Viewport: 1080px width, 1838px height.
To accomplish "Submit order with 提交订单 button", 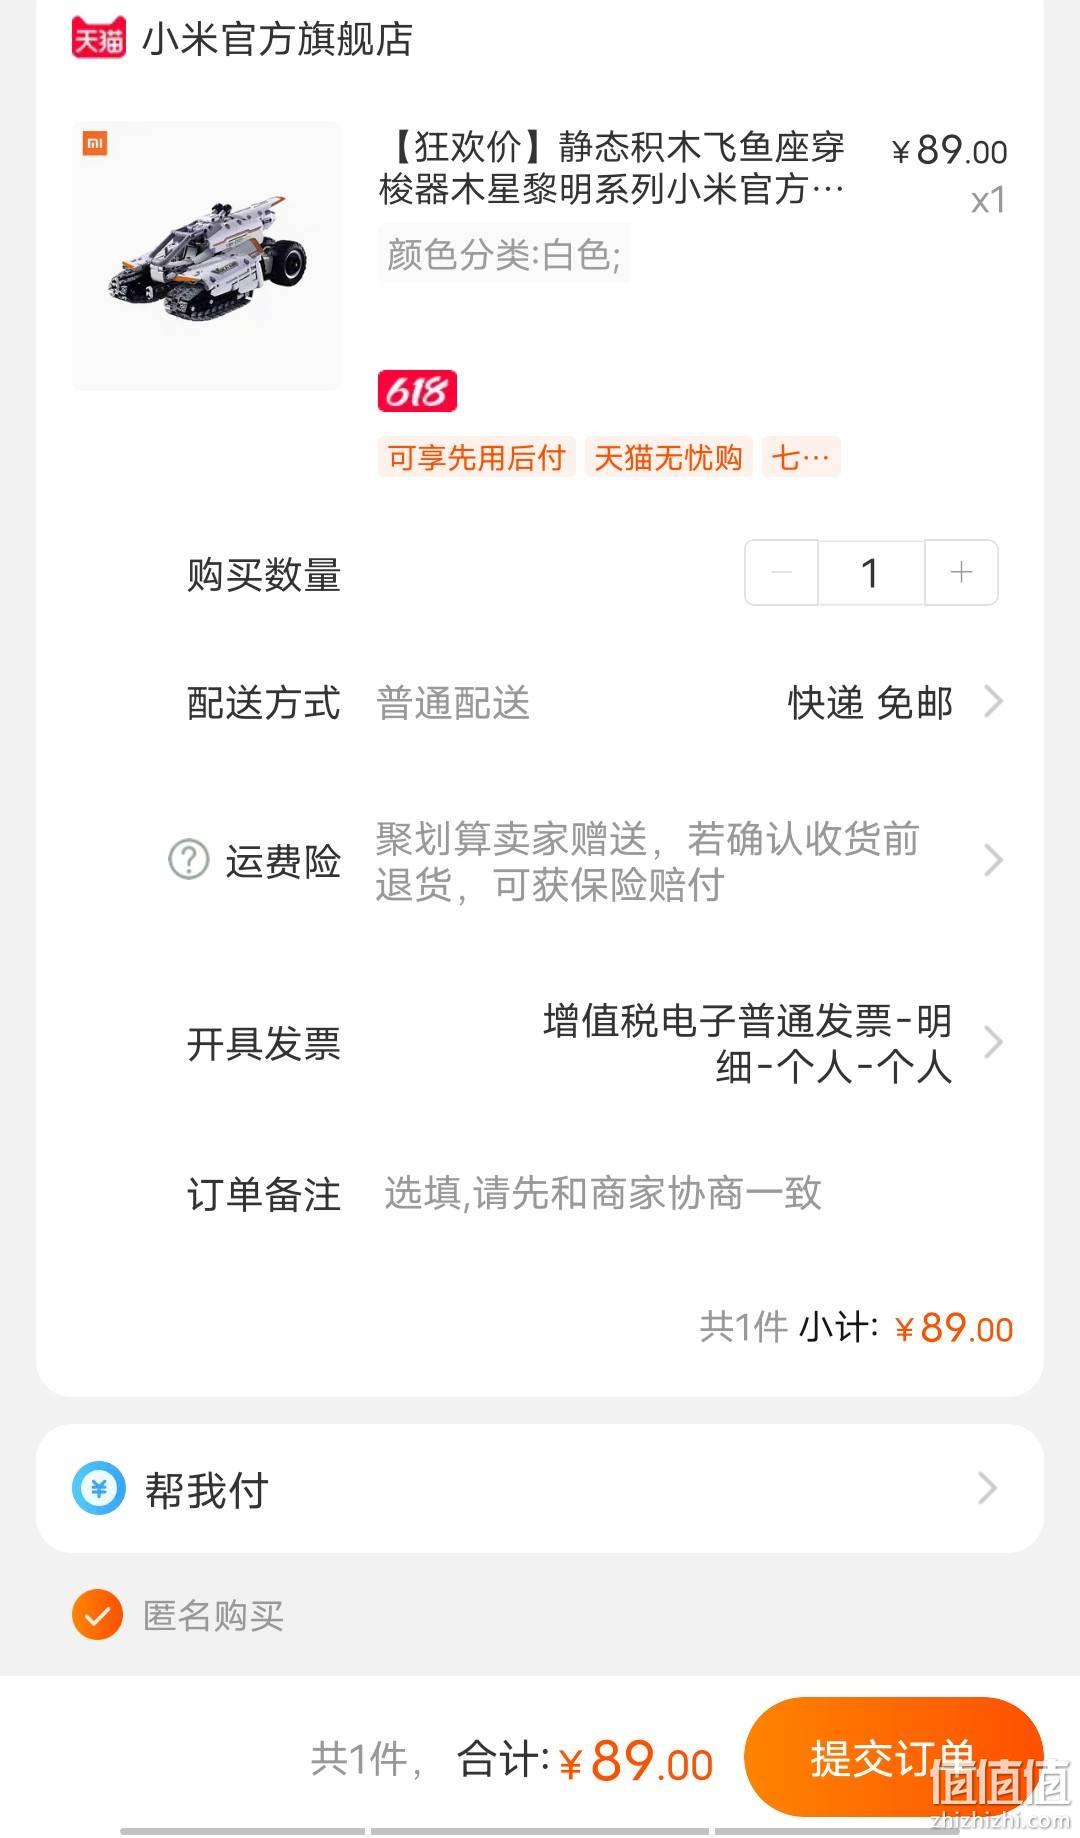I will point(893,1757).
